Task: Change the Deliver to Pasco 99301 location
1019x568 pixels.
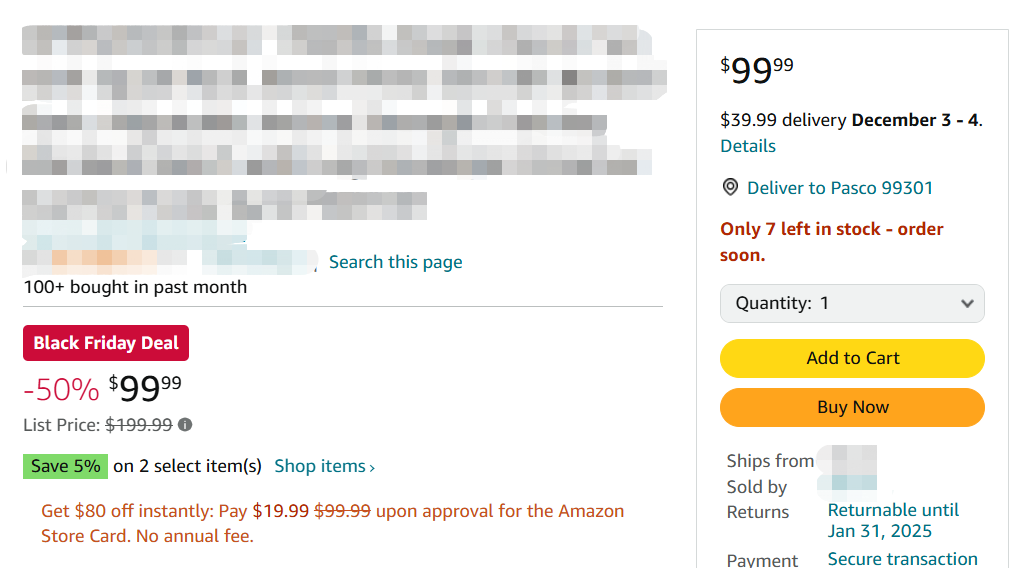Action: point(840,188)
